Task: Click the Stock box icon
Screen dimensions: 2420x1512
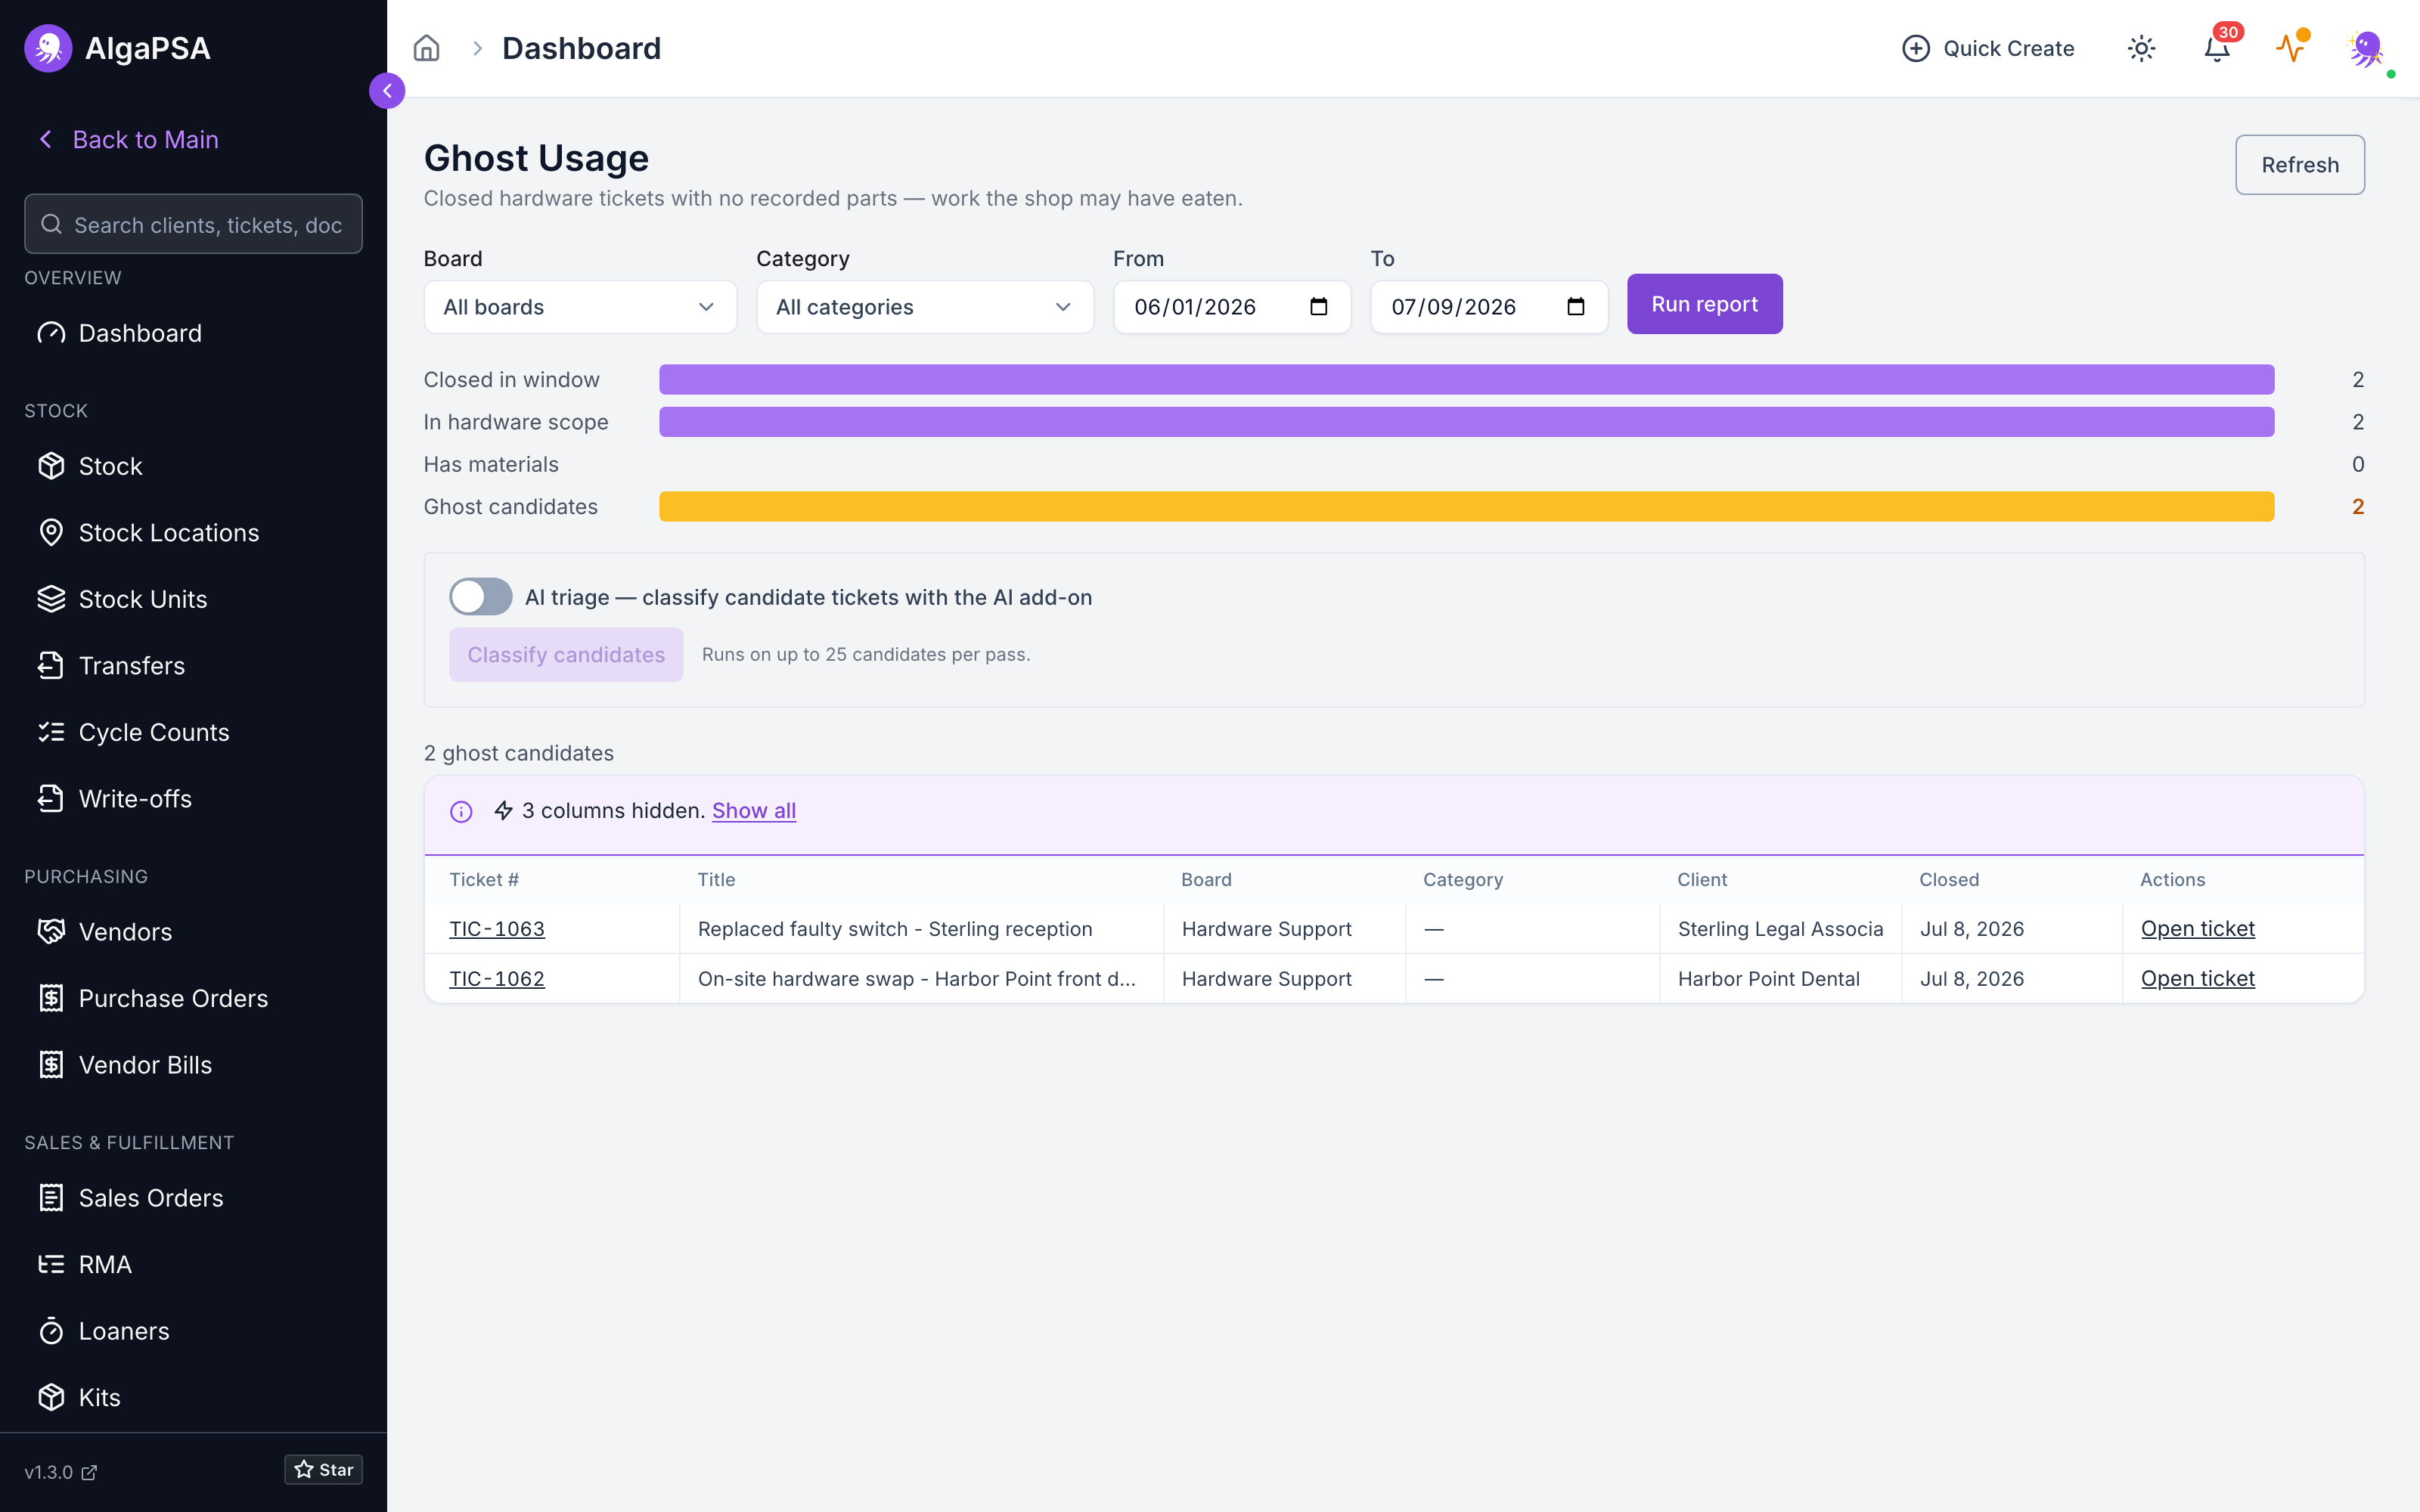Action: [x=51, y=466]
